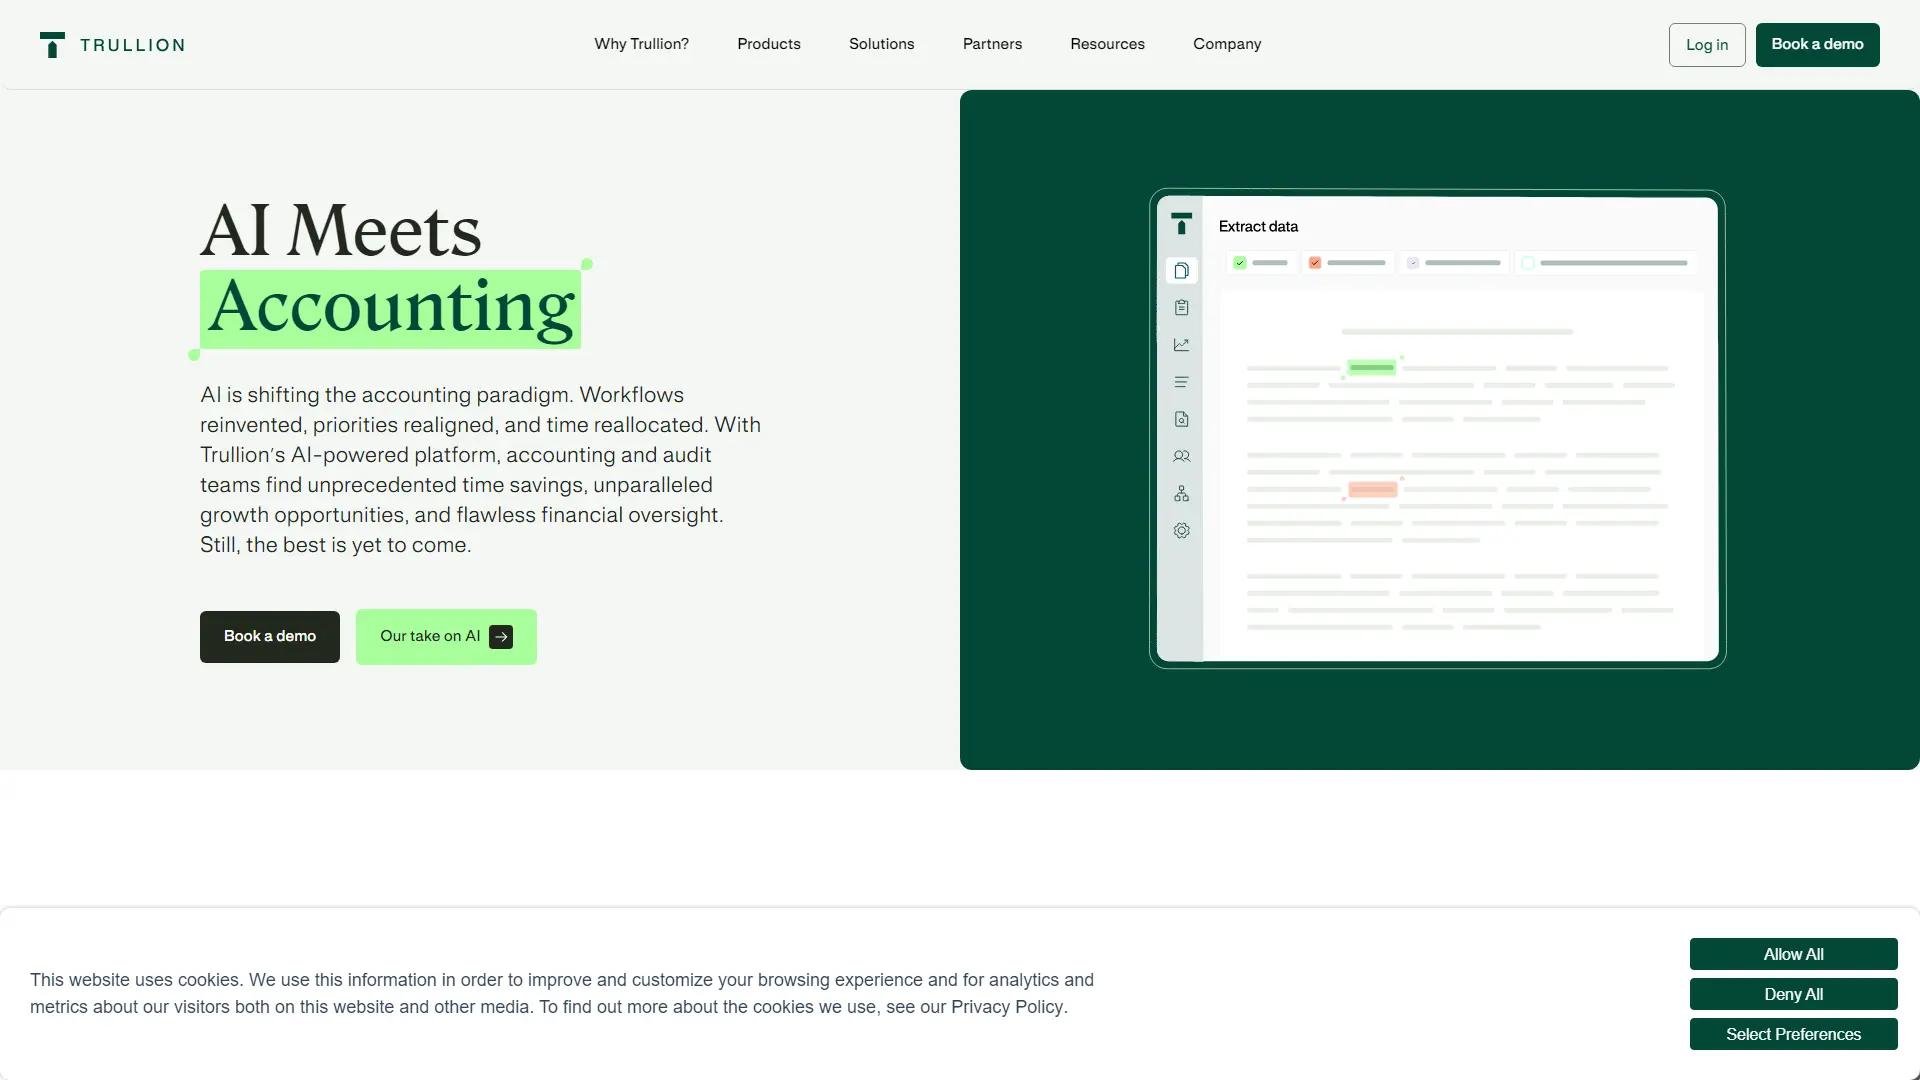Screen dimensions: 1920x1080
Task: Click the users icon in mockup sidebar
Action: 1181,456
